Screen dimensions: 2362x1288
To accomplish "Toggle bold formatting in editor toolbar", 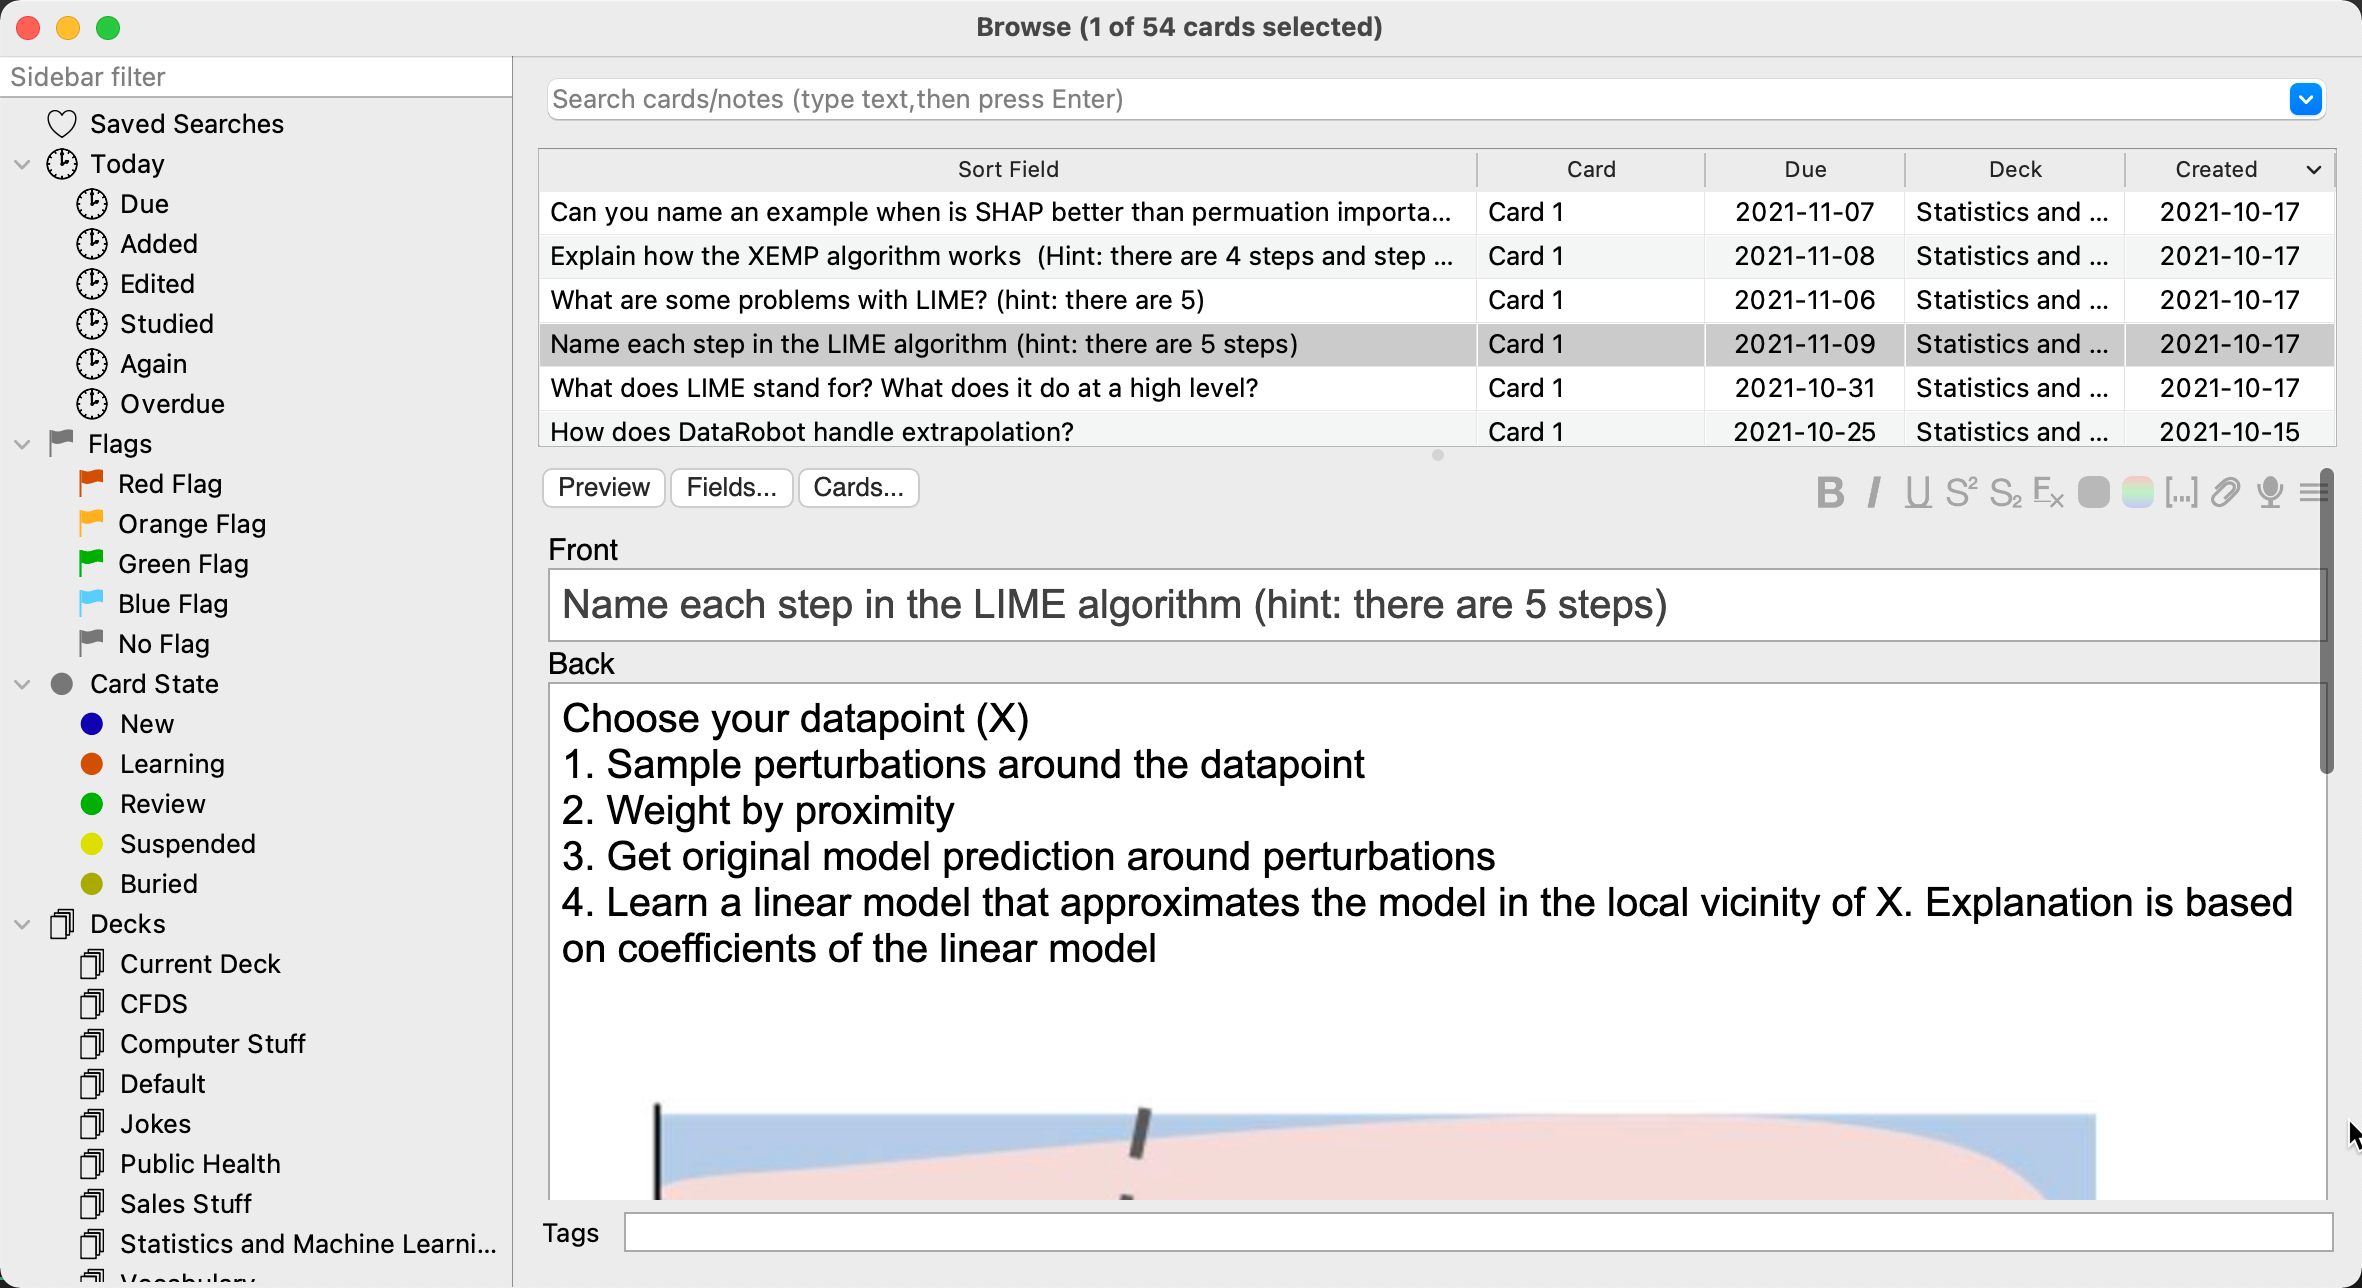I will click(x=1830, y=492).
